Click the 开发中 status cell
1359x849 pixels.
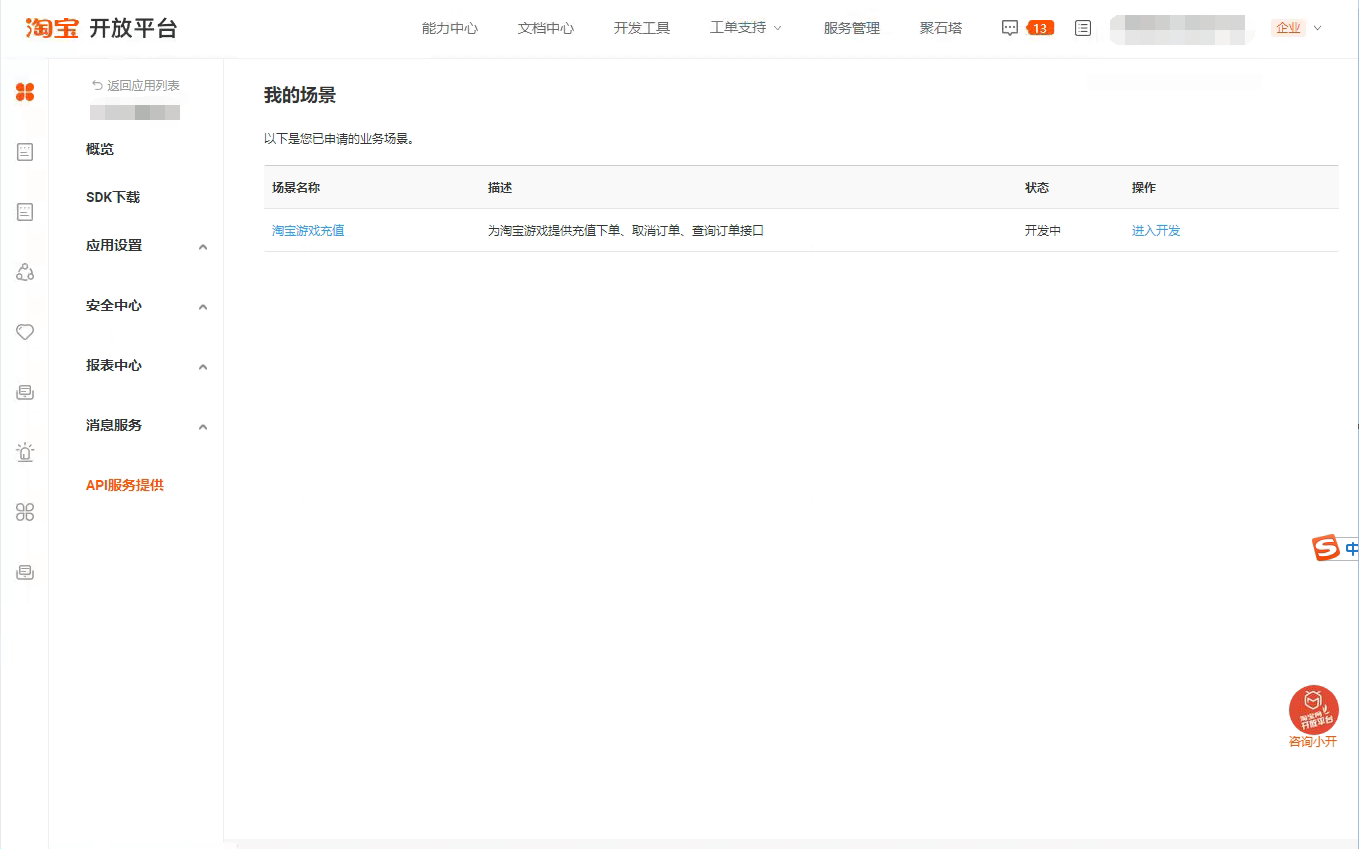coord(1043,230)
